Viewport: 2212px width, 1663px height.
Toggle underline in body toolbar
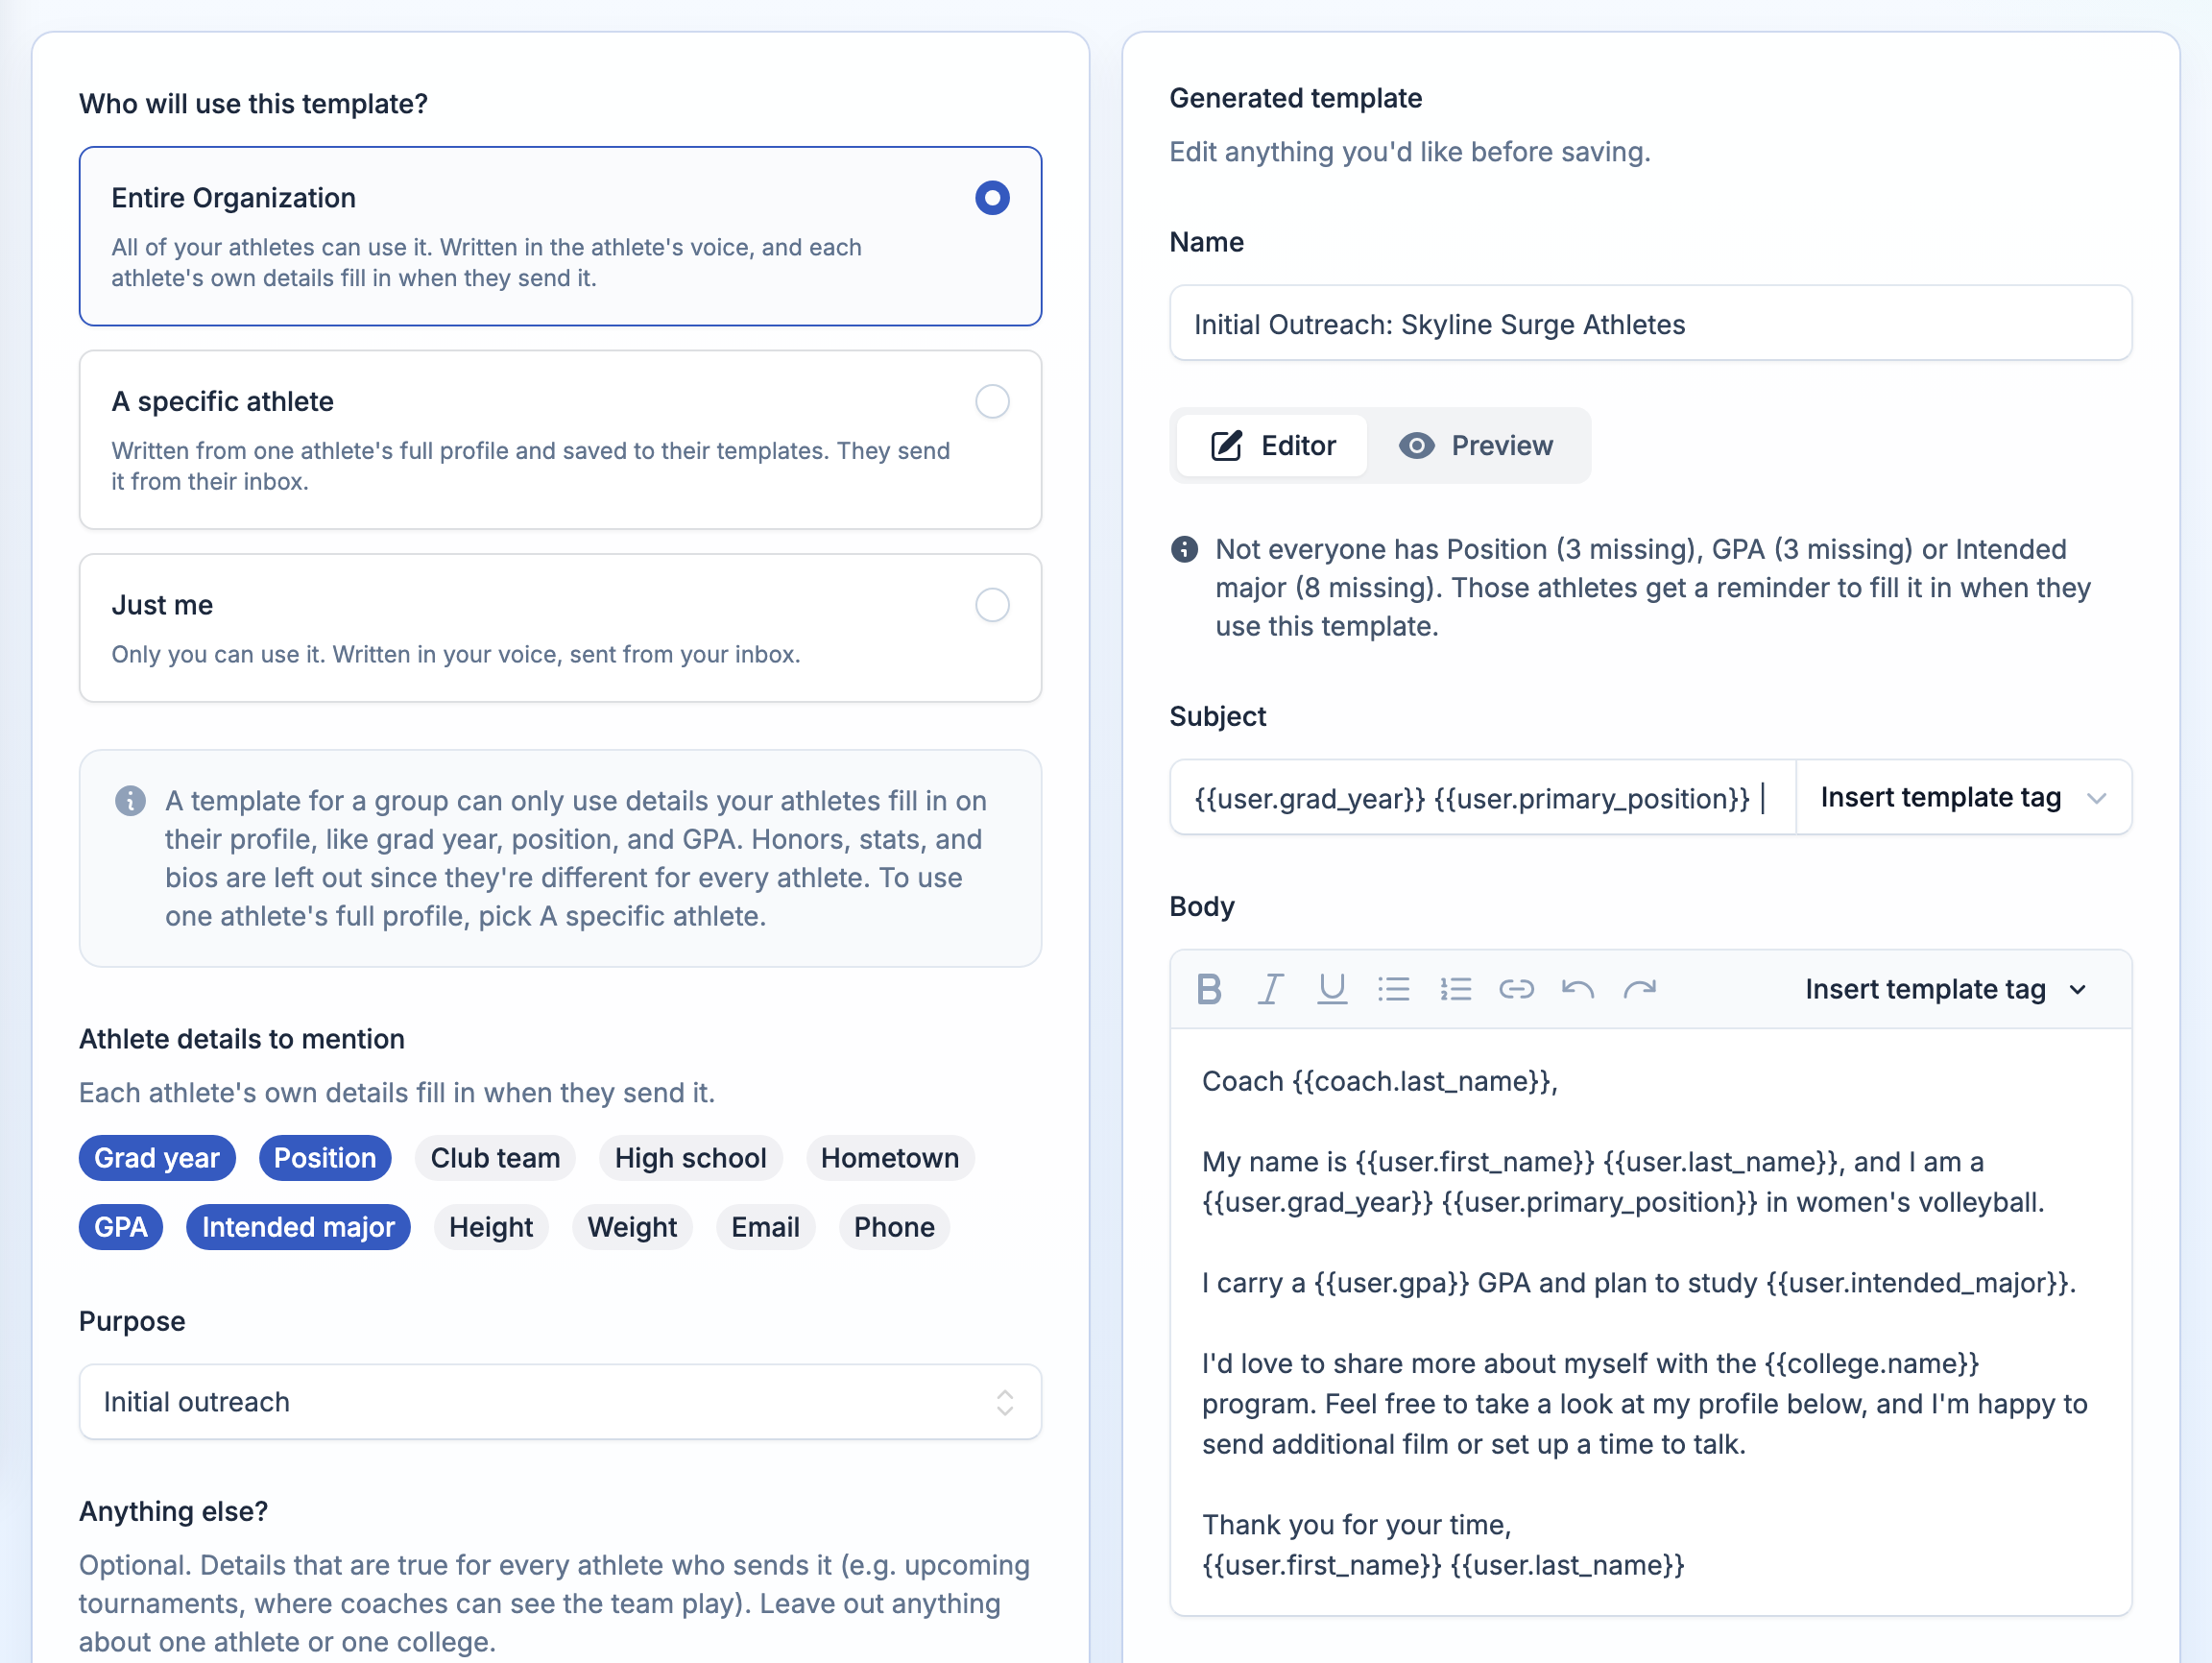(x=1332, y=989)
